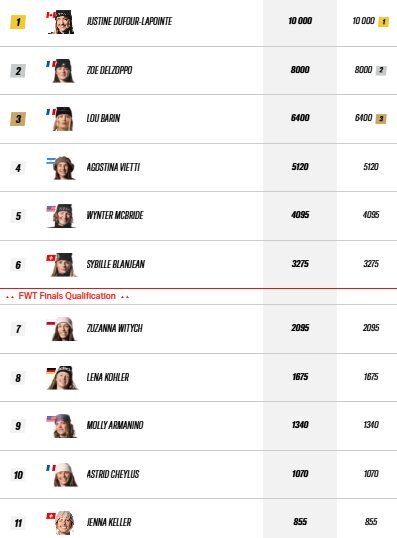Click the small gold 1 badge beside 10 000

coord(383,22)
